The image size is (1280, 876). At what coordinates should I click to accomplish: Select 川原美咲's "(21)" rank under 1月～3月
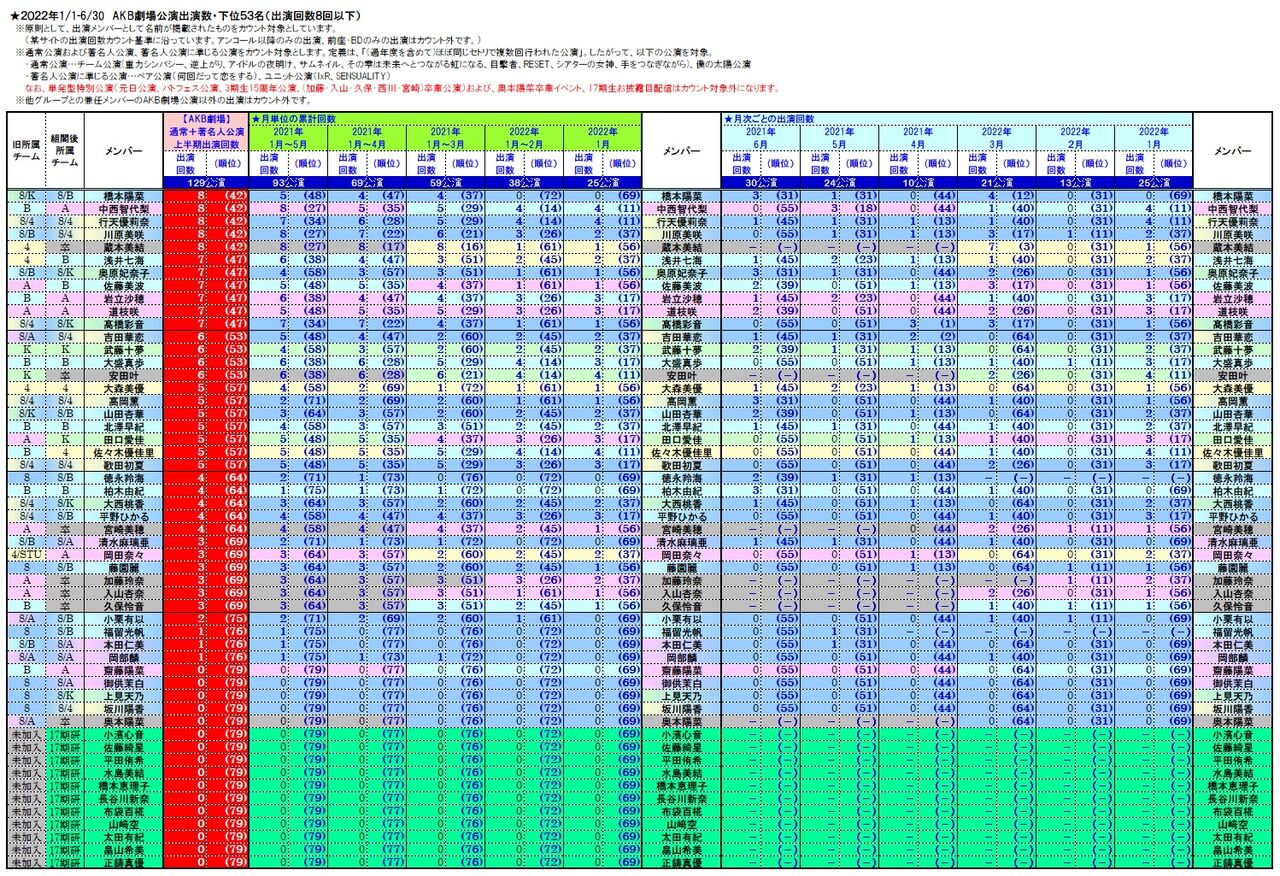click(x=466, y=233)
